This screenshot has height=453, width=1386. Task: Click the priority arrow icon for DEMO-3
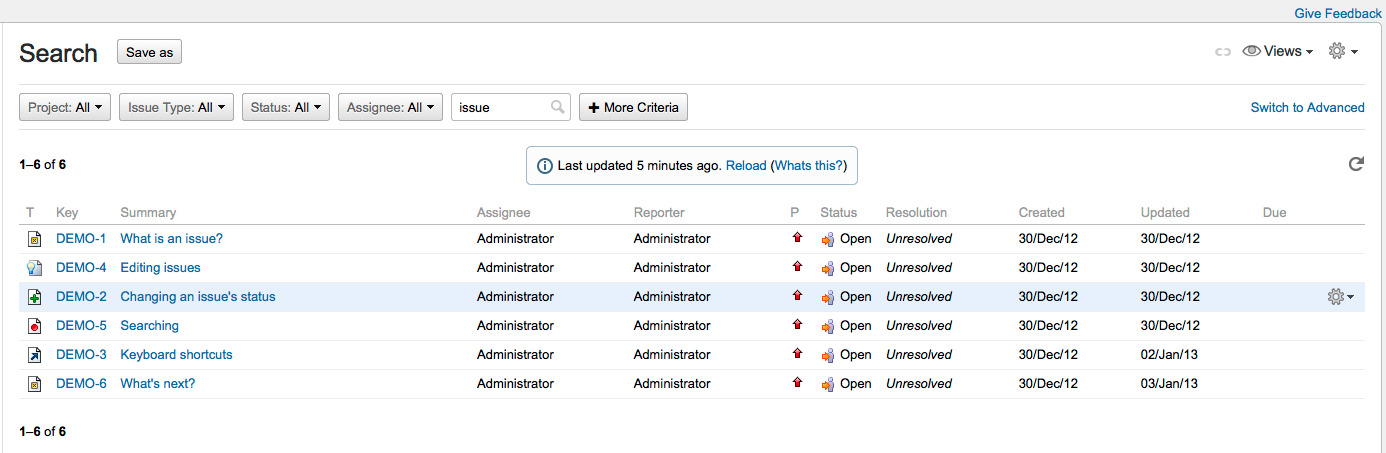pos(797,353)
